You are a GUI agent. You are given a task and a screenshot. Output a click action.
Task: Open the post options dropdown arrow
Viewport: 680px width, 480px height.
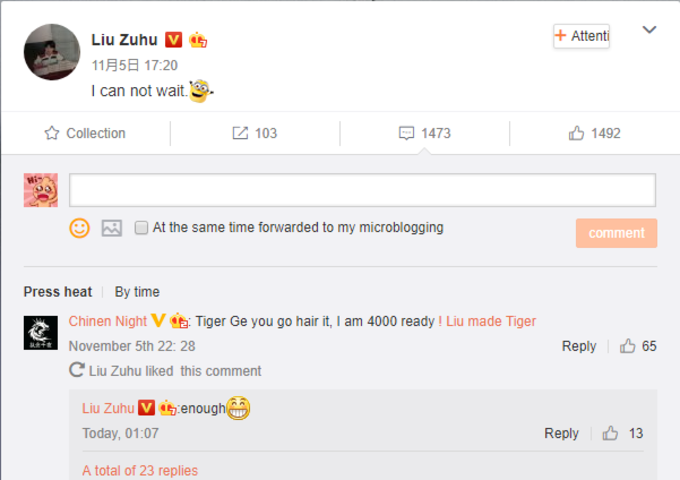[649, 30]
